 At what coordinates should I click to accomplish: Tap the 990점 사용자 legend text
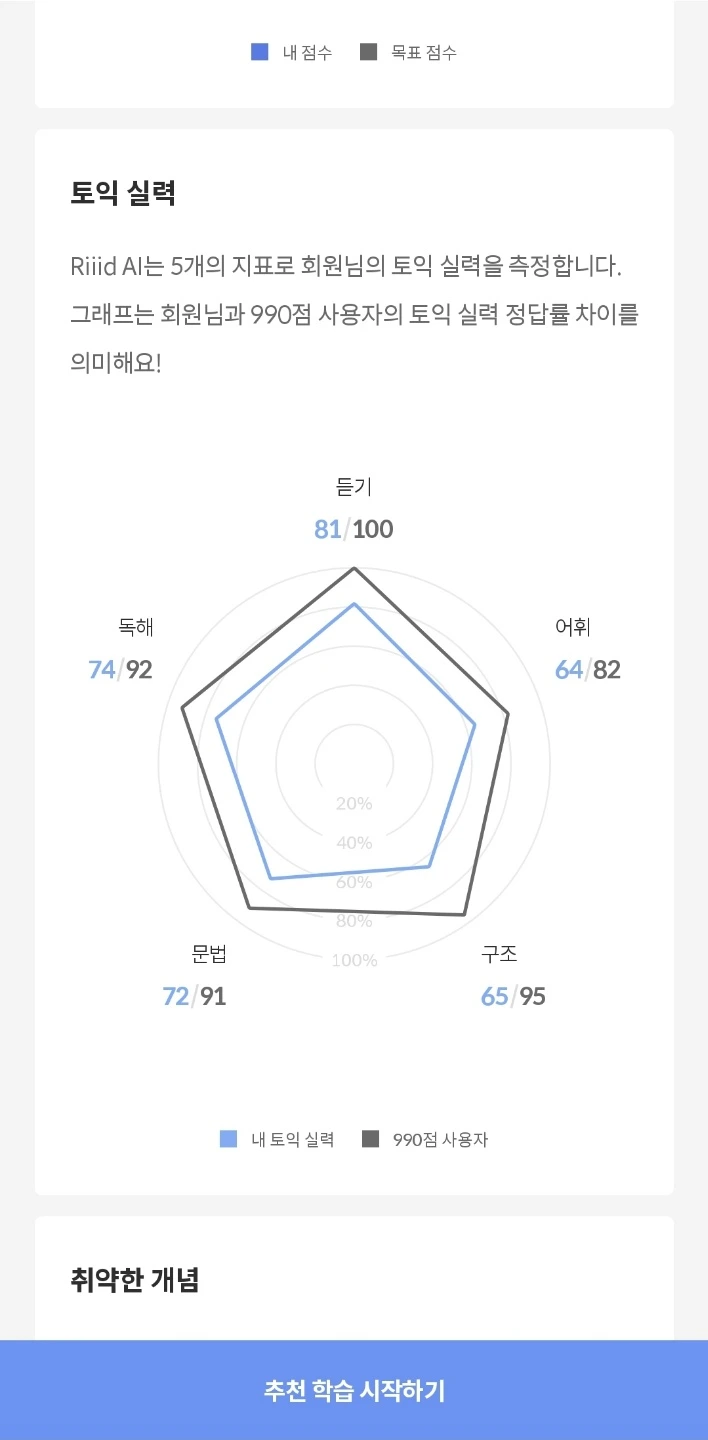440,1139
